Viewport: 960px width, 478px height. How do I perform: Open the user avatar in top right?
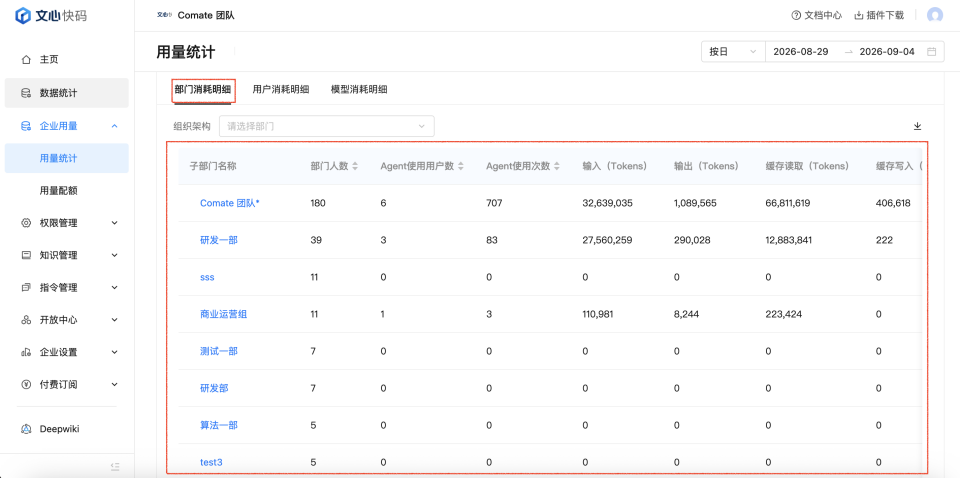click(x=935, y=15)
